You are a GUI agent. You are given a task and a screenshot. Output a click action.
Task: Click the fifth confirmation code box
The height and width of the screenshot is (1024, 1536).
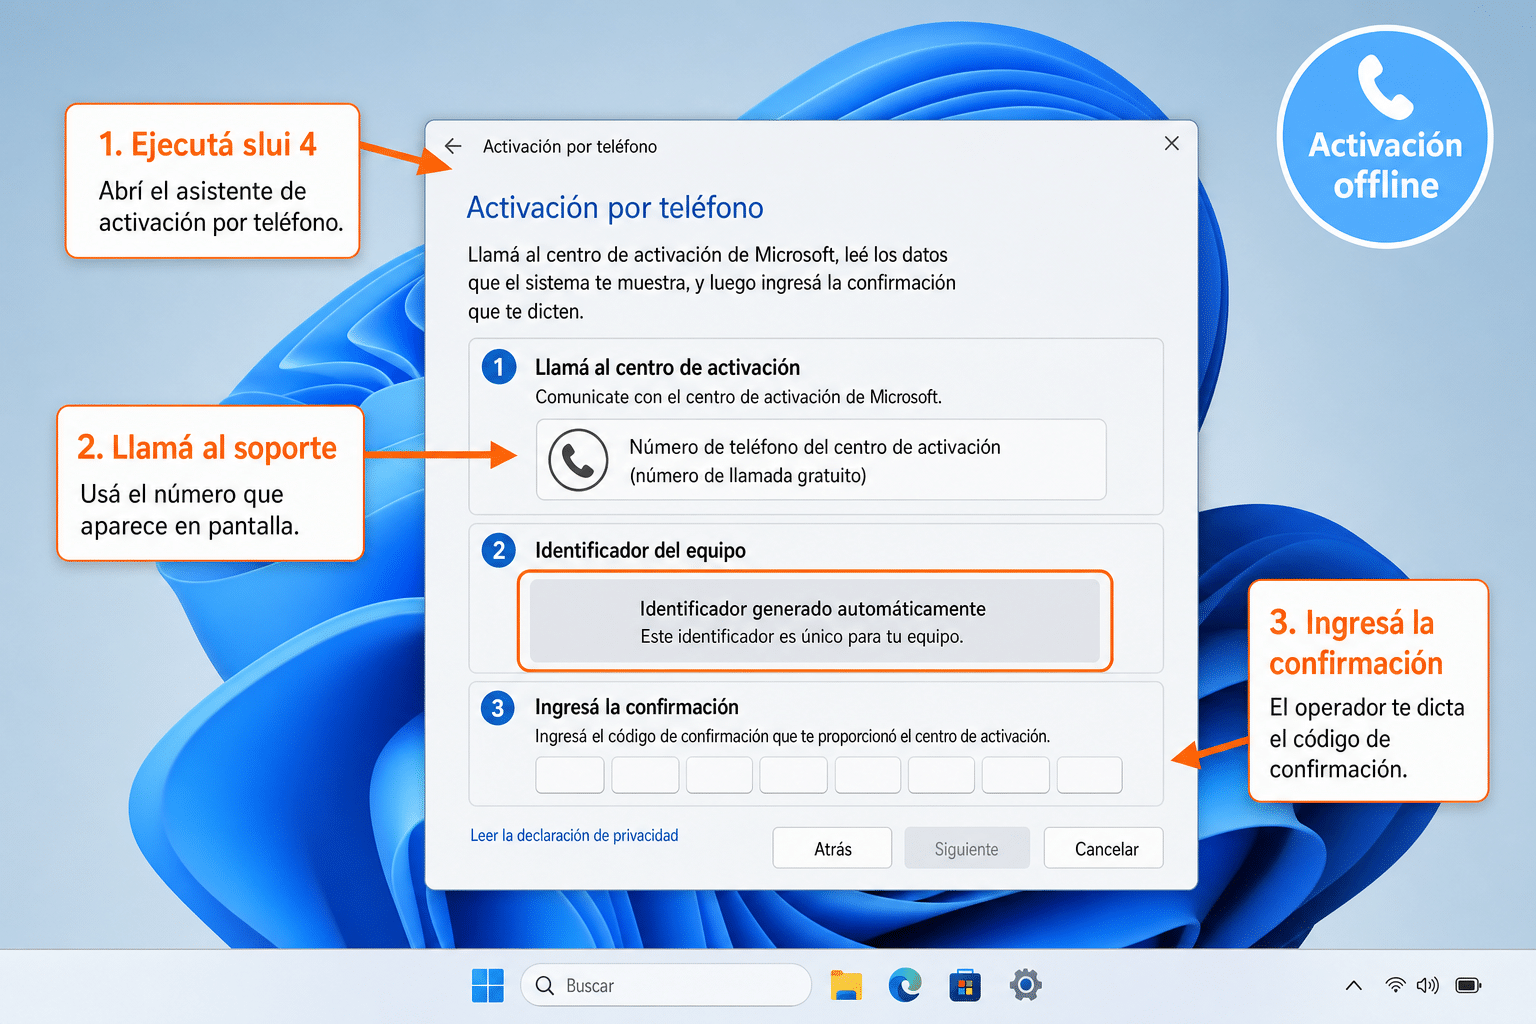pyautogui.click(x=868, y=775)
